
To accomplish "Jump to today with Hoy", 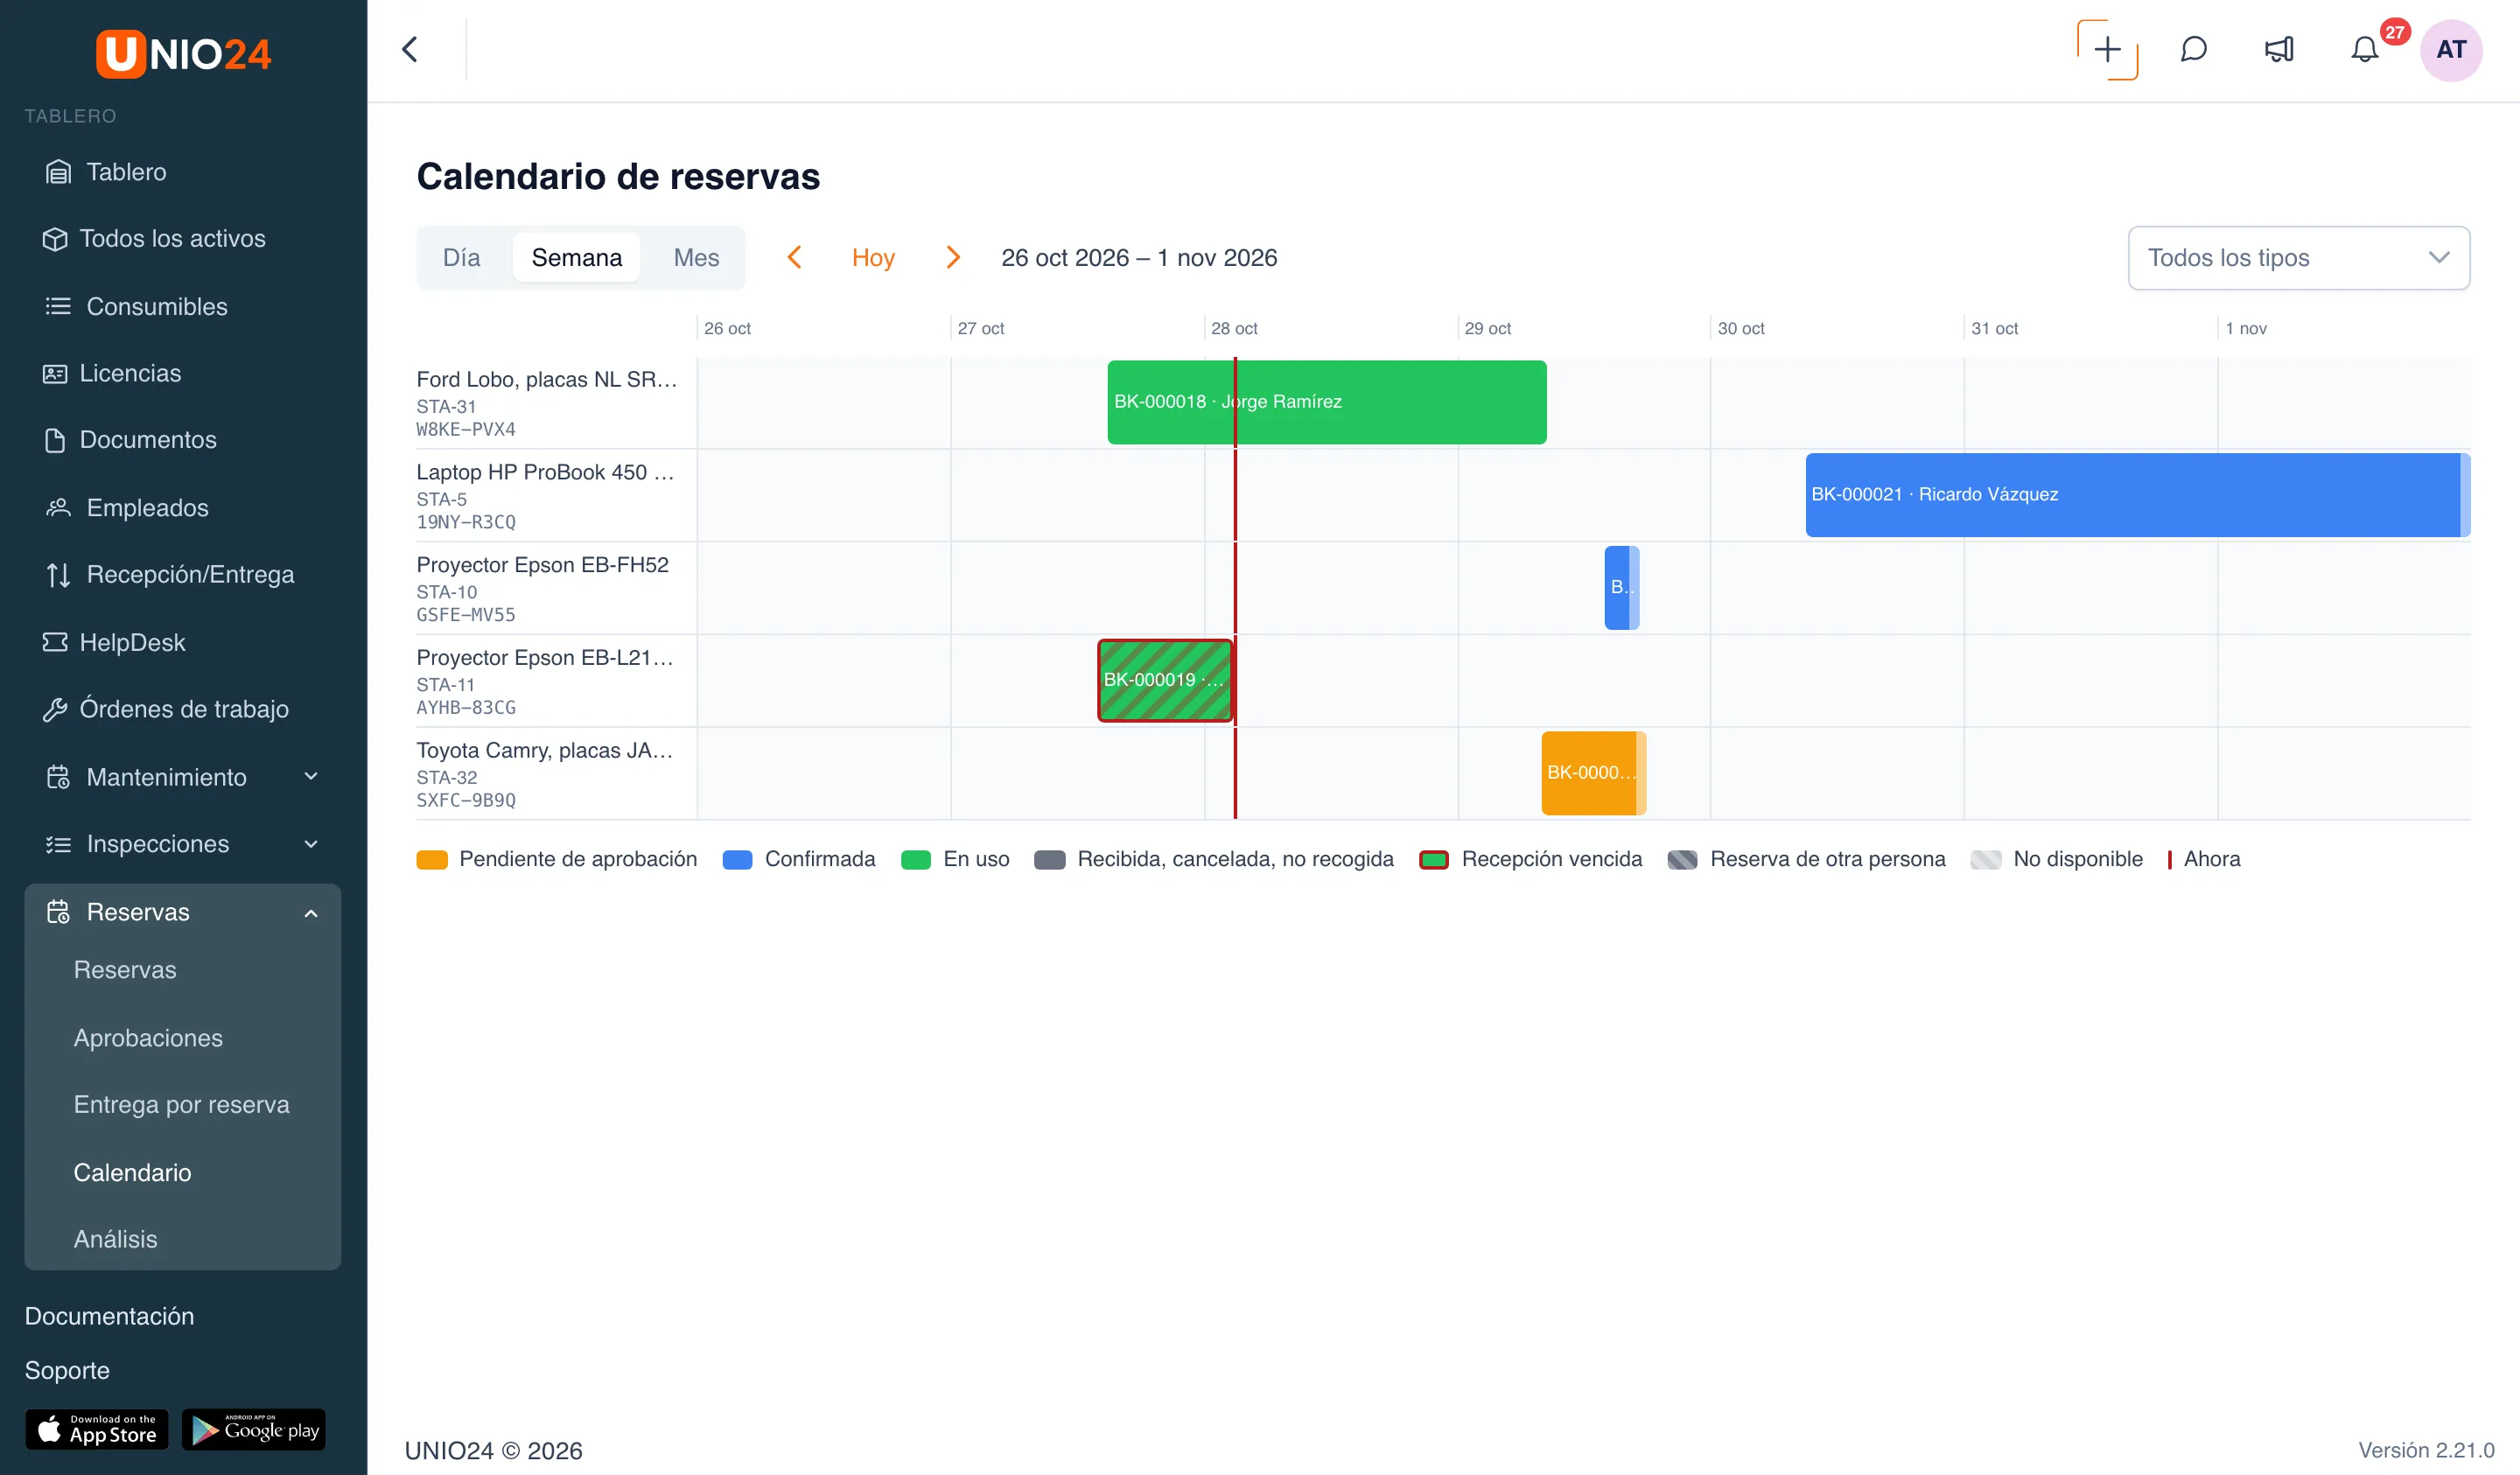I will [x=873, y=258].
